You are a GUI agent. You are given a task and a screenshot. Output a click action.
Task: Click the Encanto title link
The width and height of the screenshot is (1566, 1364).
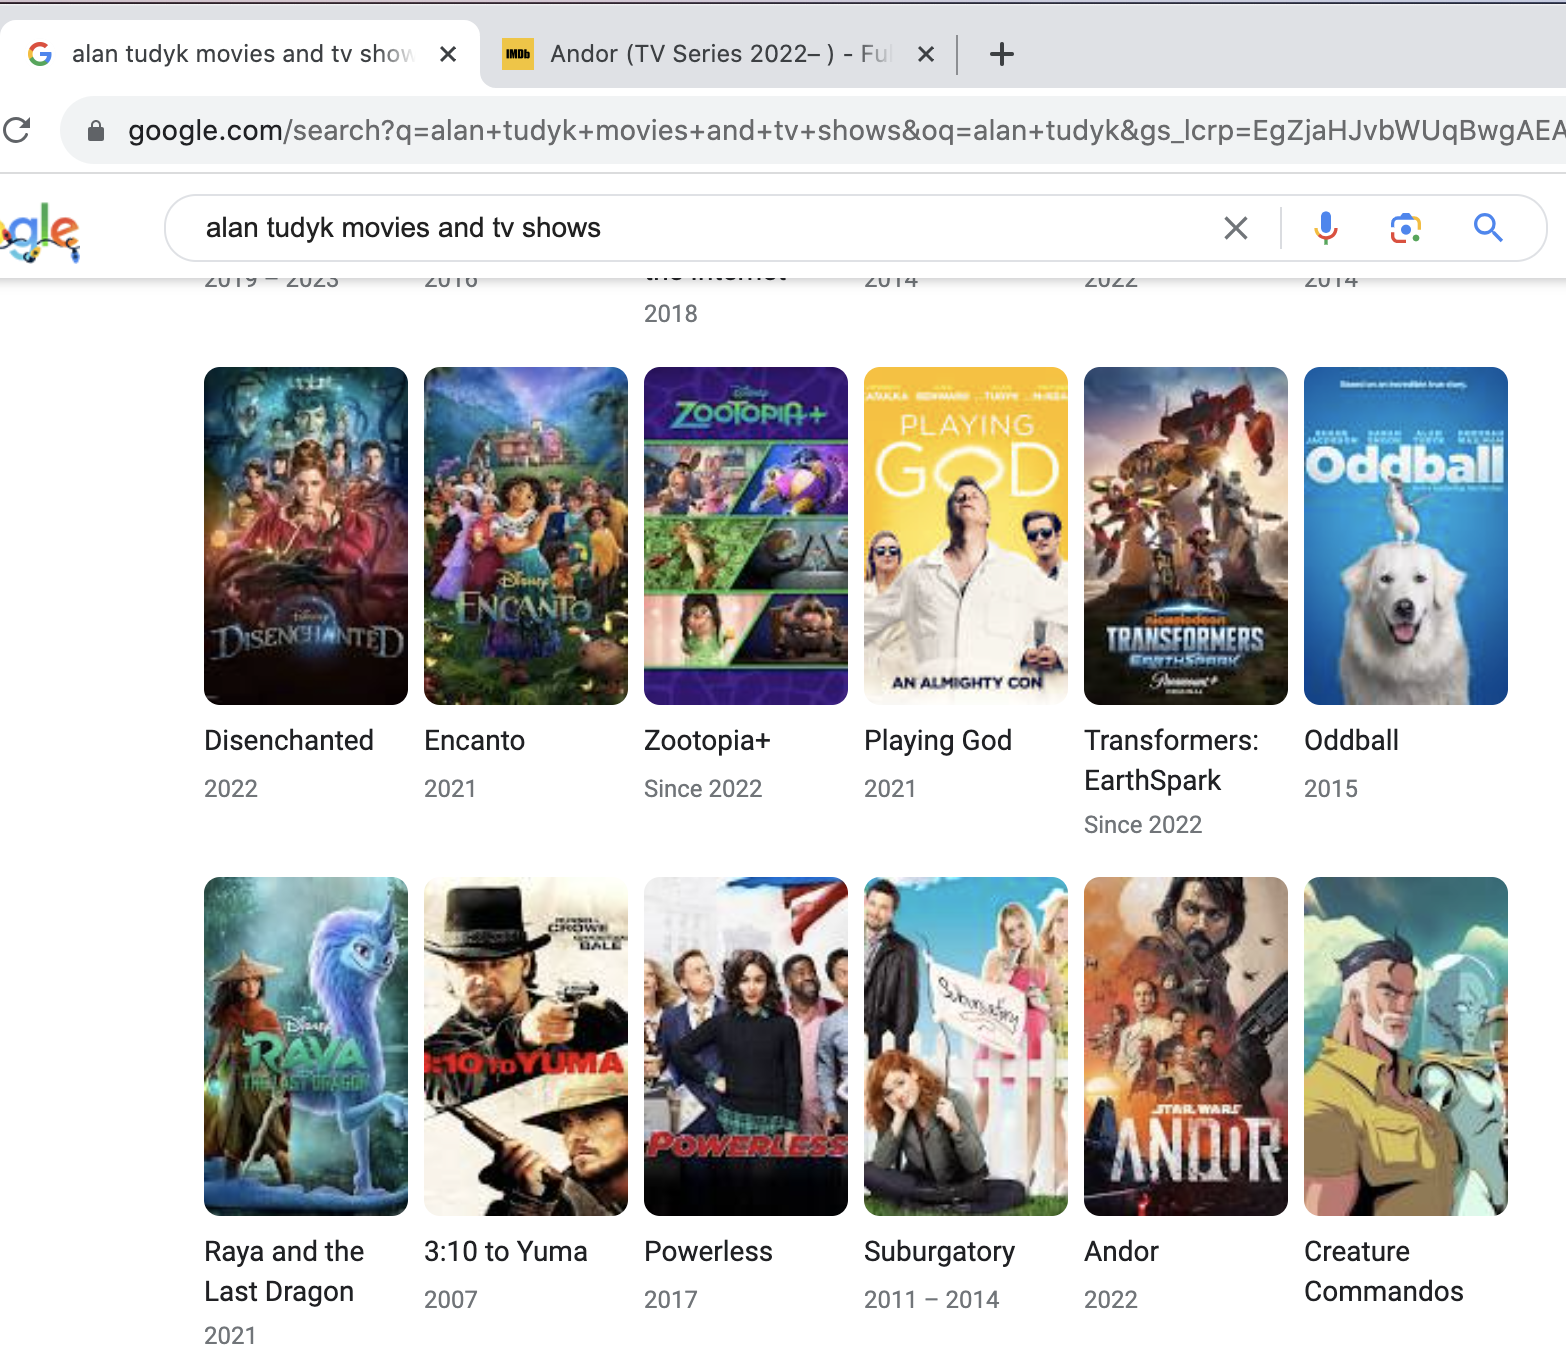(474, 740)
